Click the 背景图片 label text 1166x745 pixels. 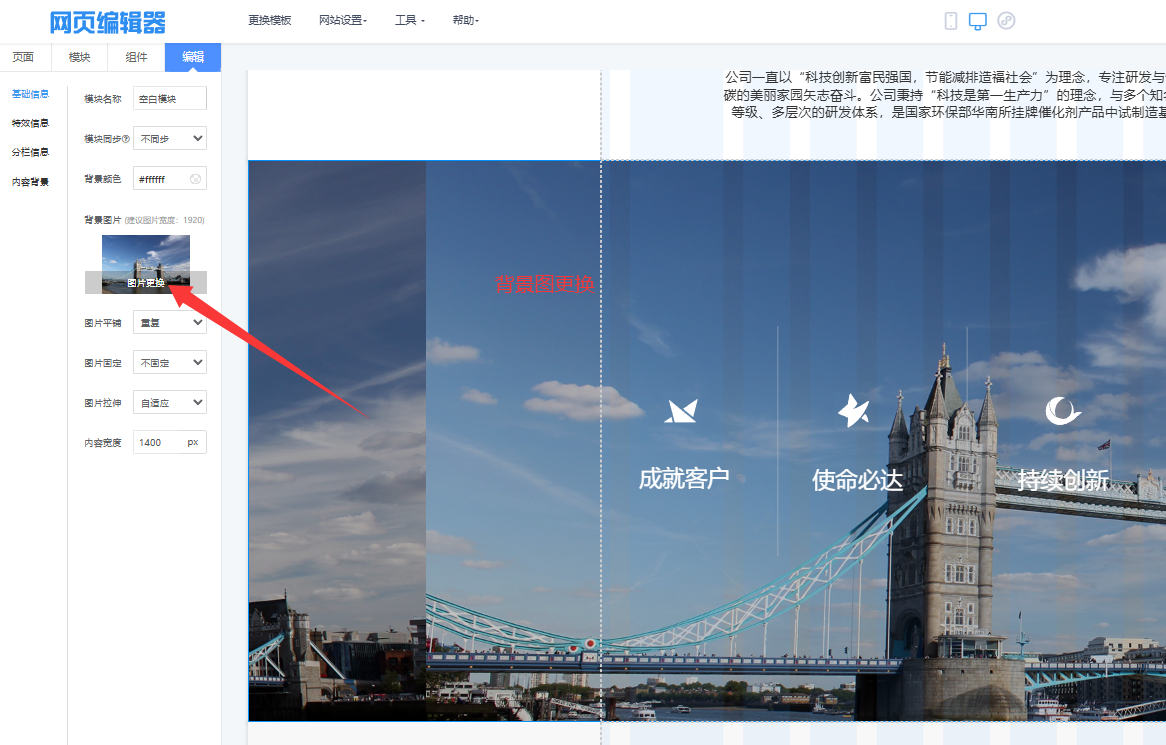coord(103,220)
